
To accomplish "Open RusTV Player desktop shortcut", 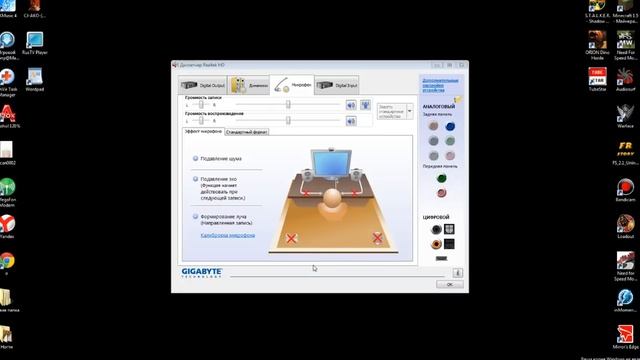I will [35, 43].
